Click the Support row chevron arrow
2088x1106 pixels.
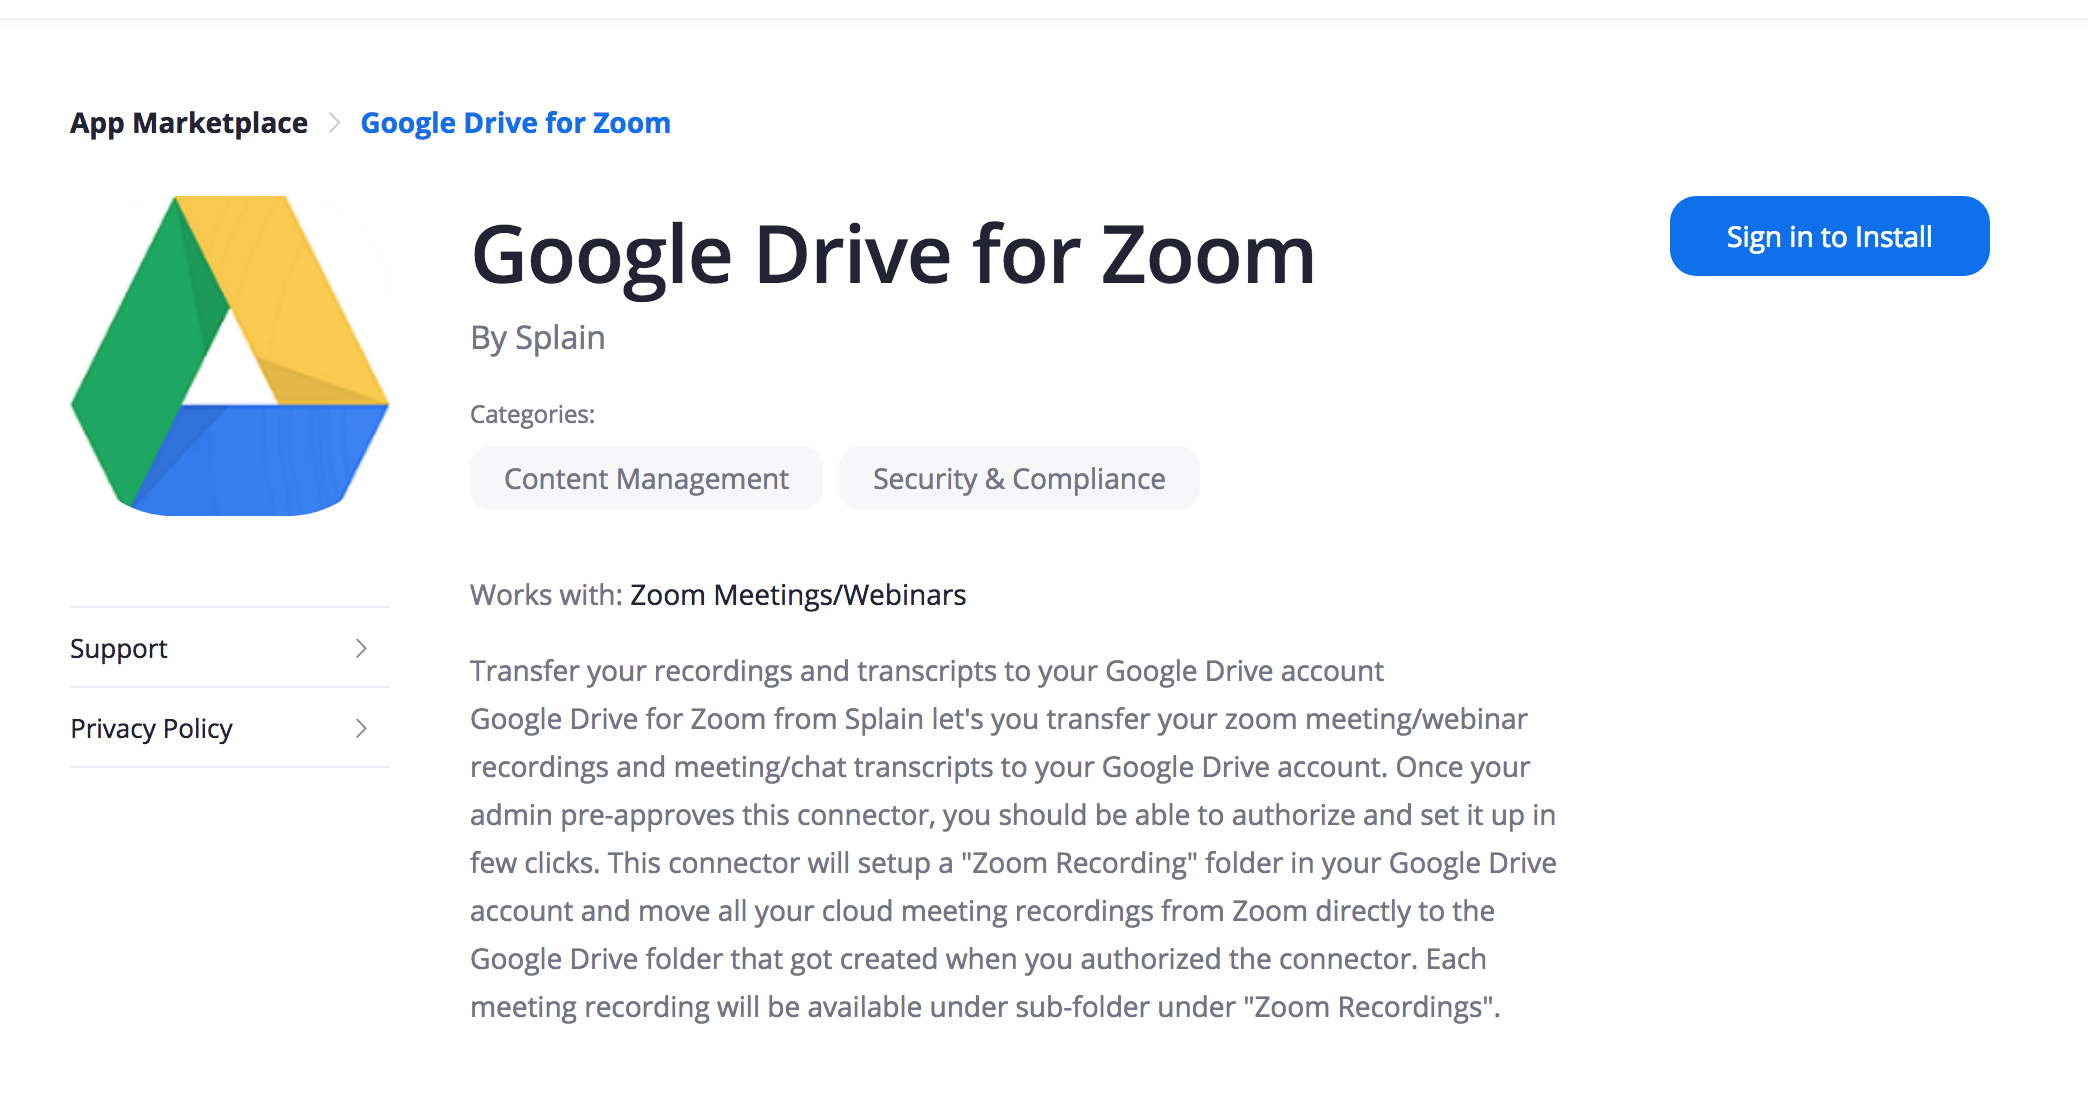[361, 648]
